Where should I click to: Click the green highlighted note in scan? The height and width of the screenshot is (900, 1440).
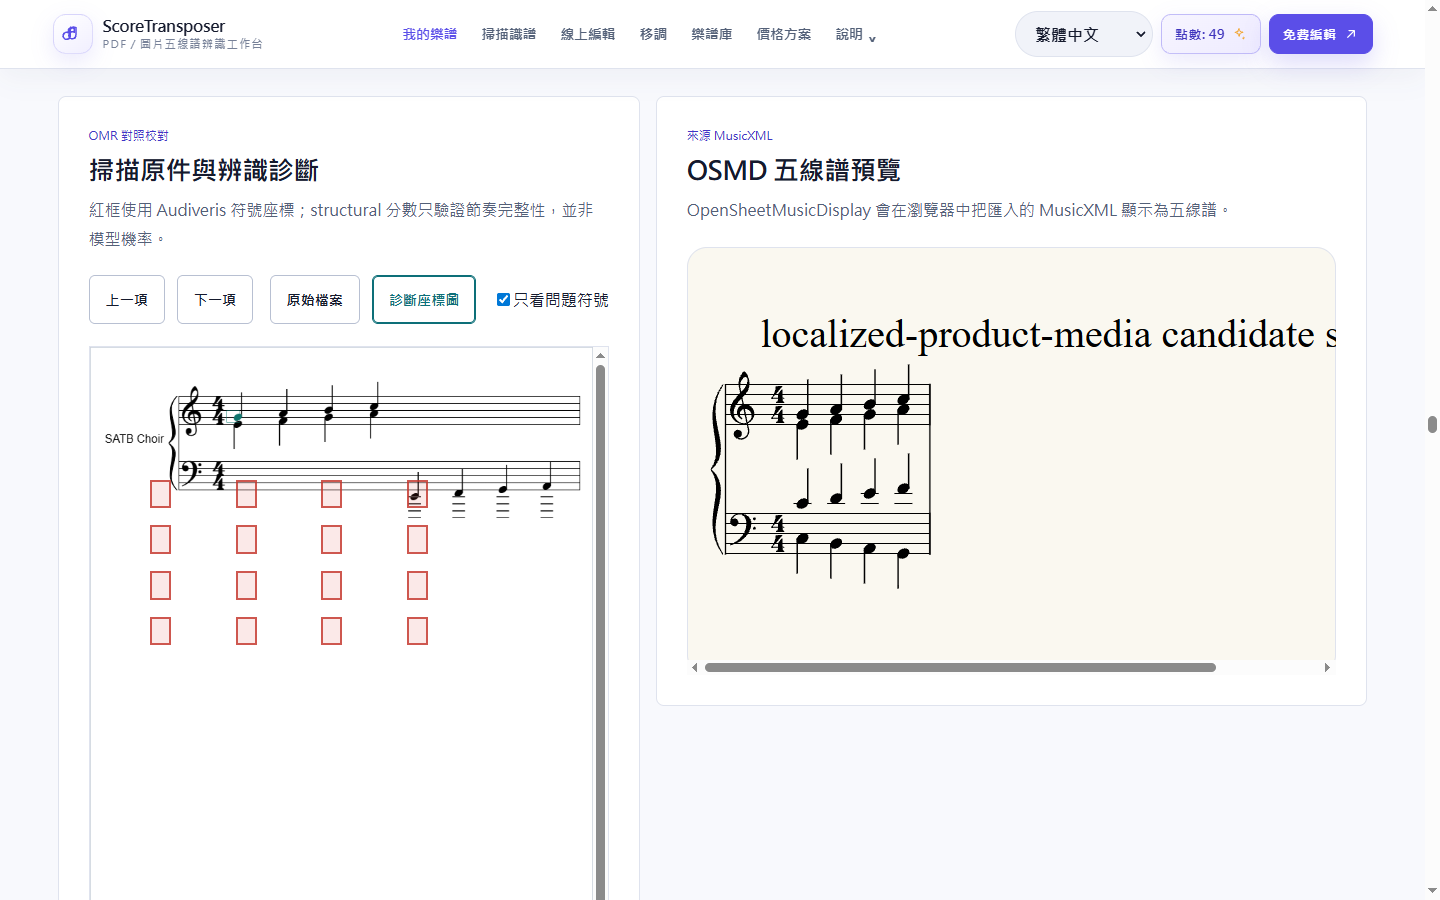pos(238,419)
